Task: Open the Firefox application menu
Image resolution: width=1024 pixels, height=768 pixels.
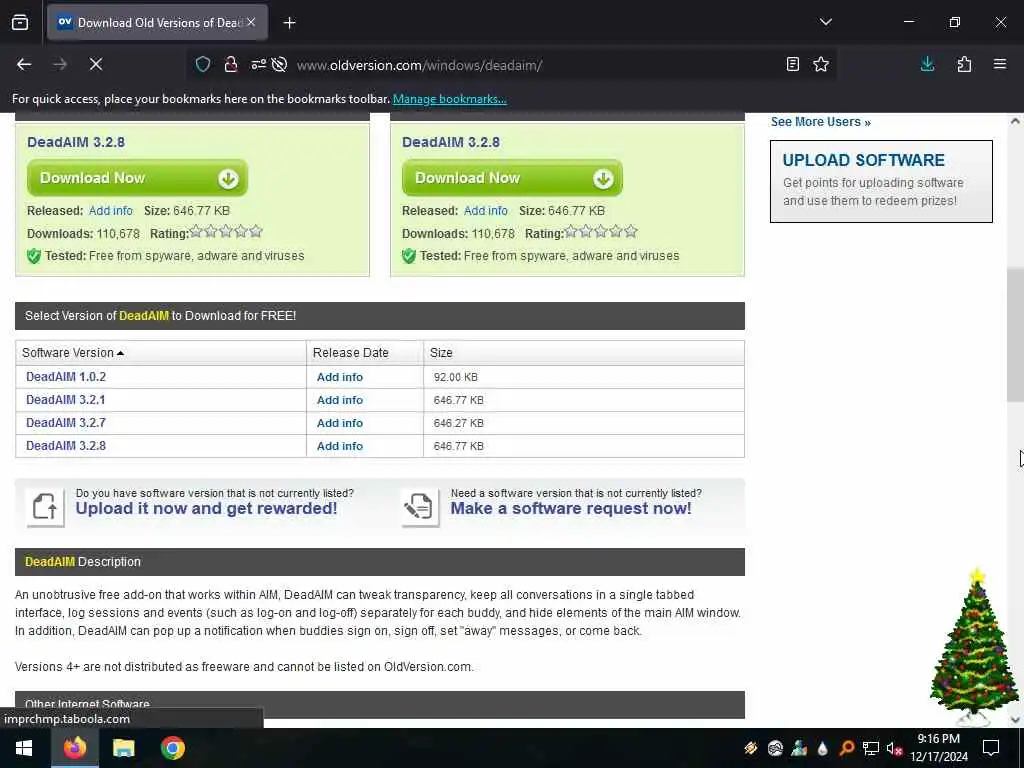Action: pos(1000,64)
